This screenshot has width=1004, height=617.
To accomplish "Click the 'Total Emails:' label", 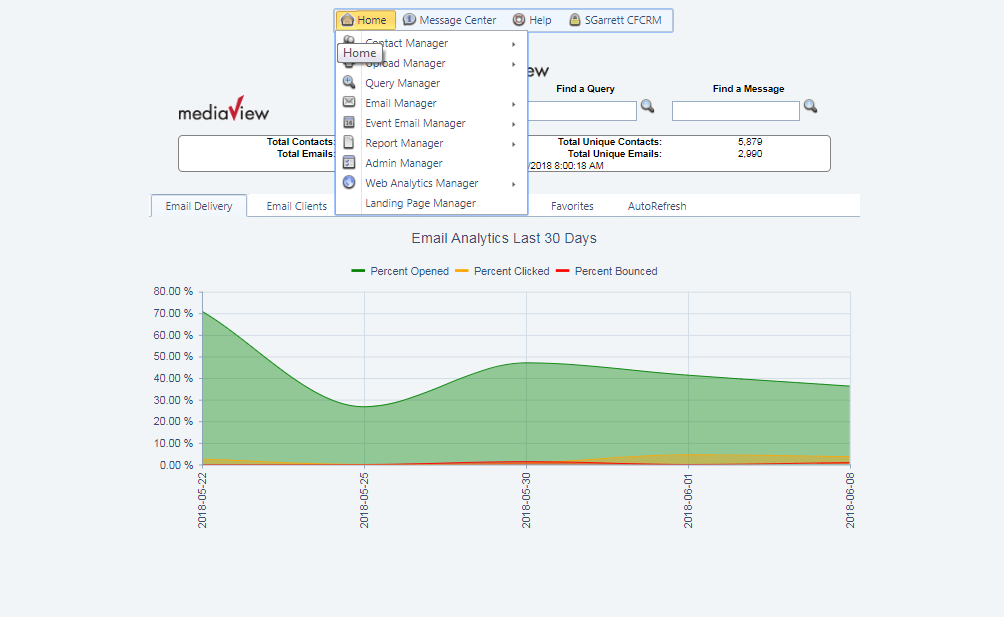I will (306, 154).
